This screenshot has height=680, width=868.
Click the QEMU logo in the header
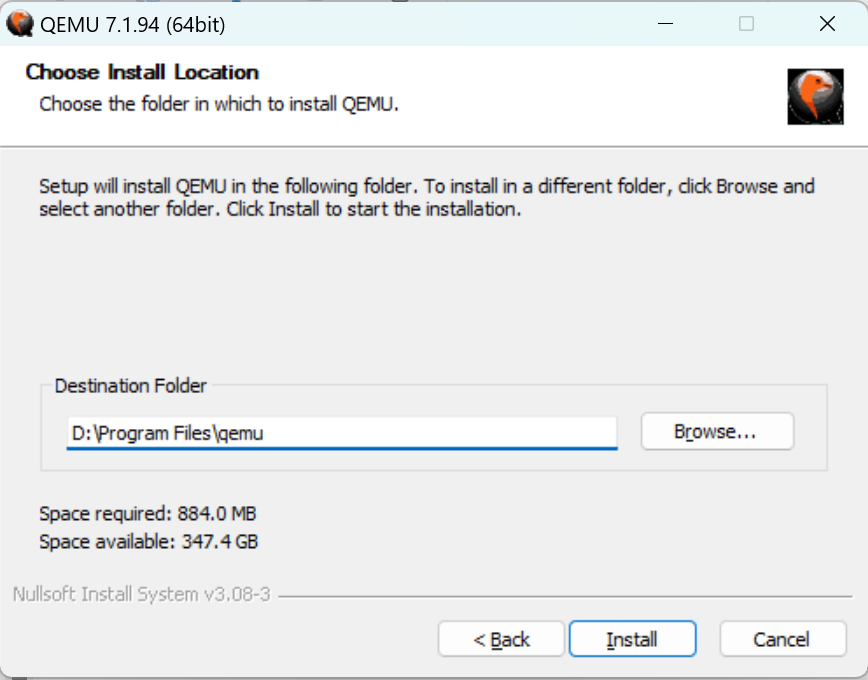[x=816, y=96]
